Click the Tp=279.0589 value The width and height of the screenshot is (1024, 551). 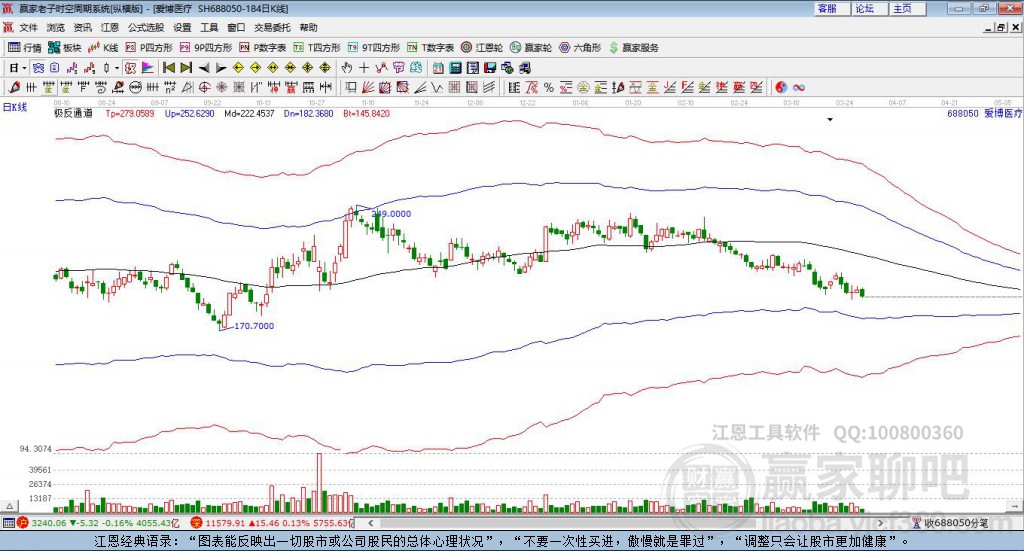[x=130, y=114]
